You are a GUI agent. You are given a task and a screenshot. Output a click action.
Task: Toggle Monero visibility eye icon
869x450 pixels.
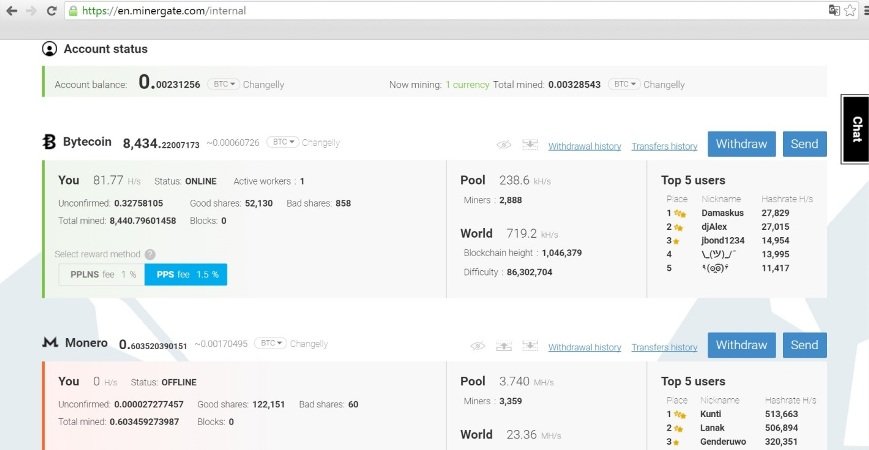(x=477, y=346)
